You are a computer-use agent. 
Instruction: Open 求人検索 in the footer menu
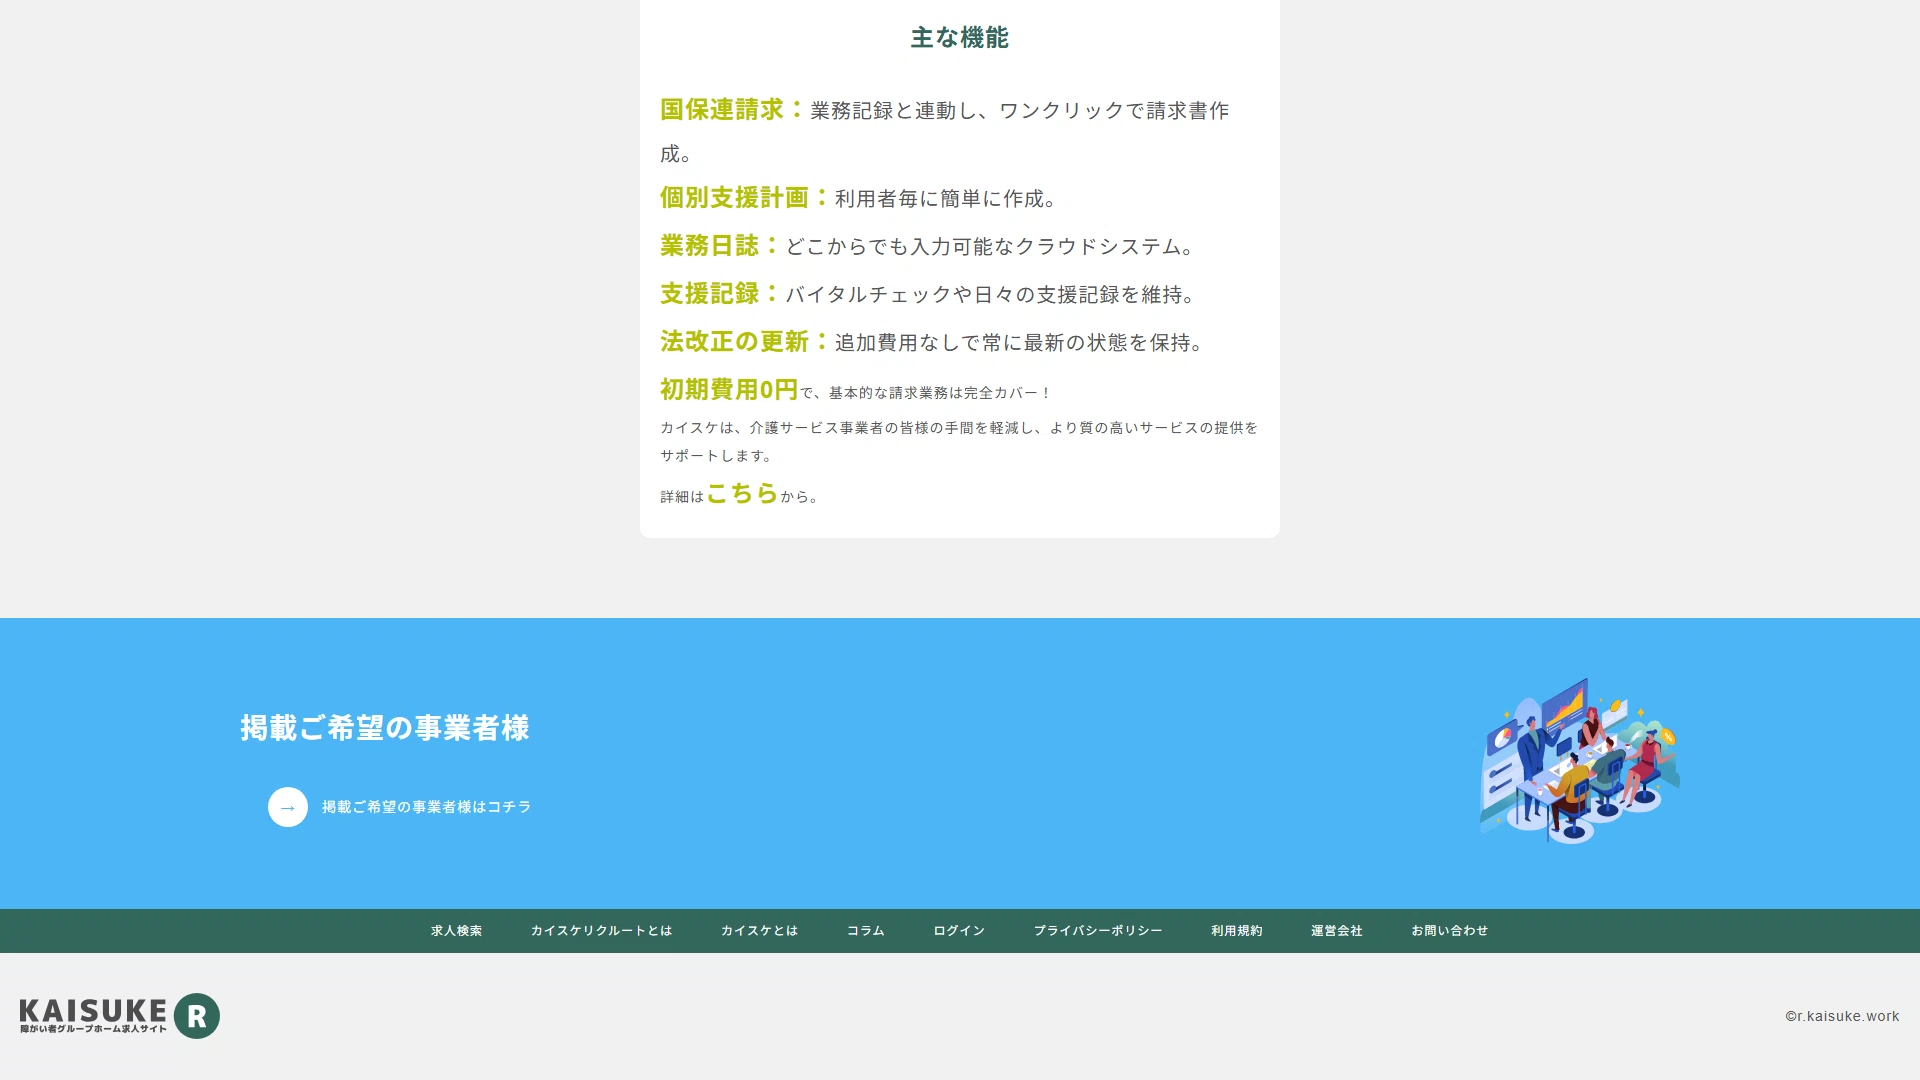[x=457, y=931]
